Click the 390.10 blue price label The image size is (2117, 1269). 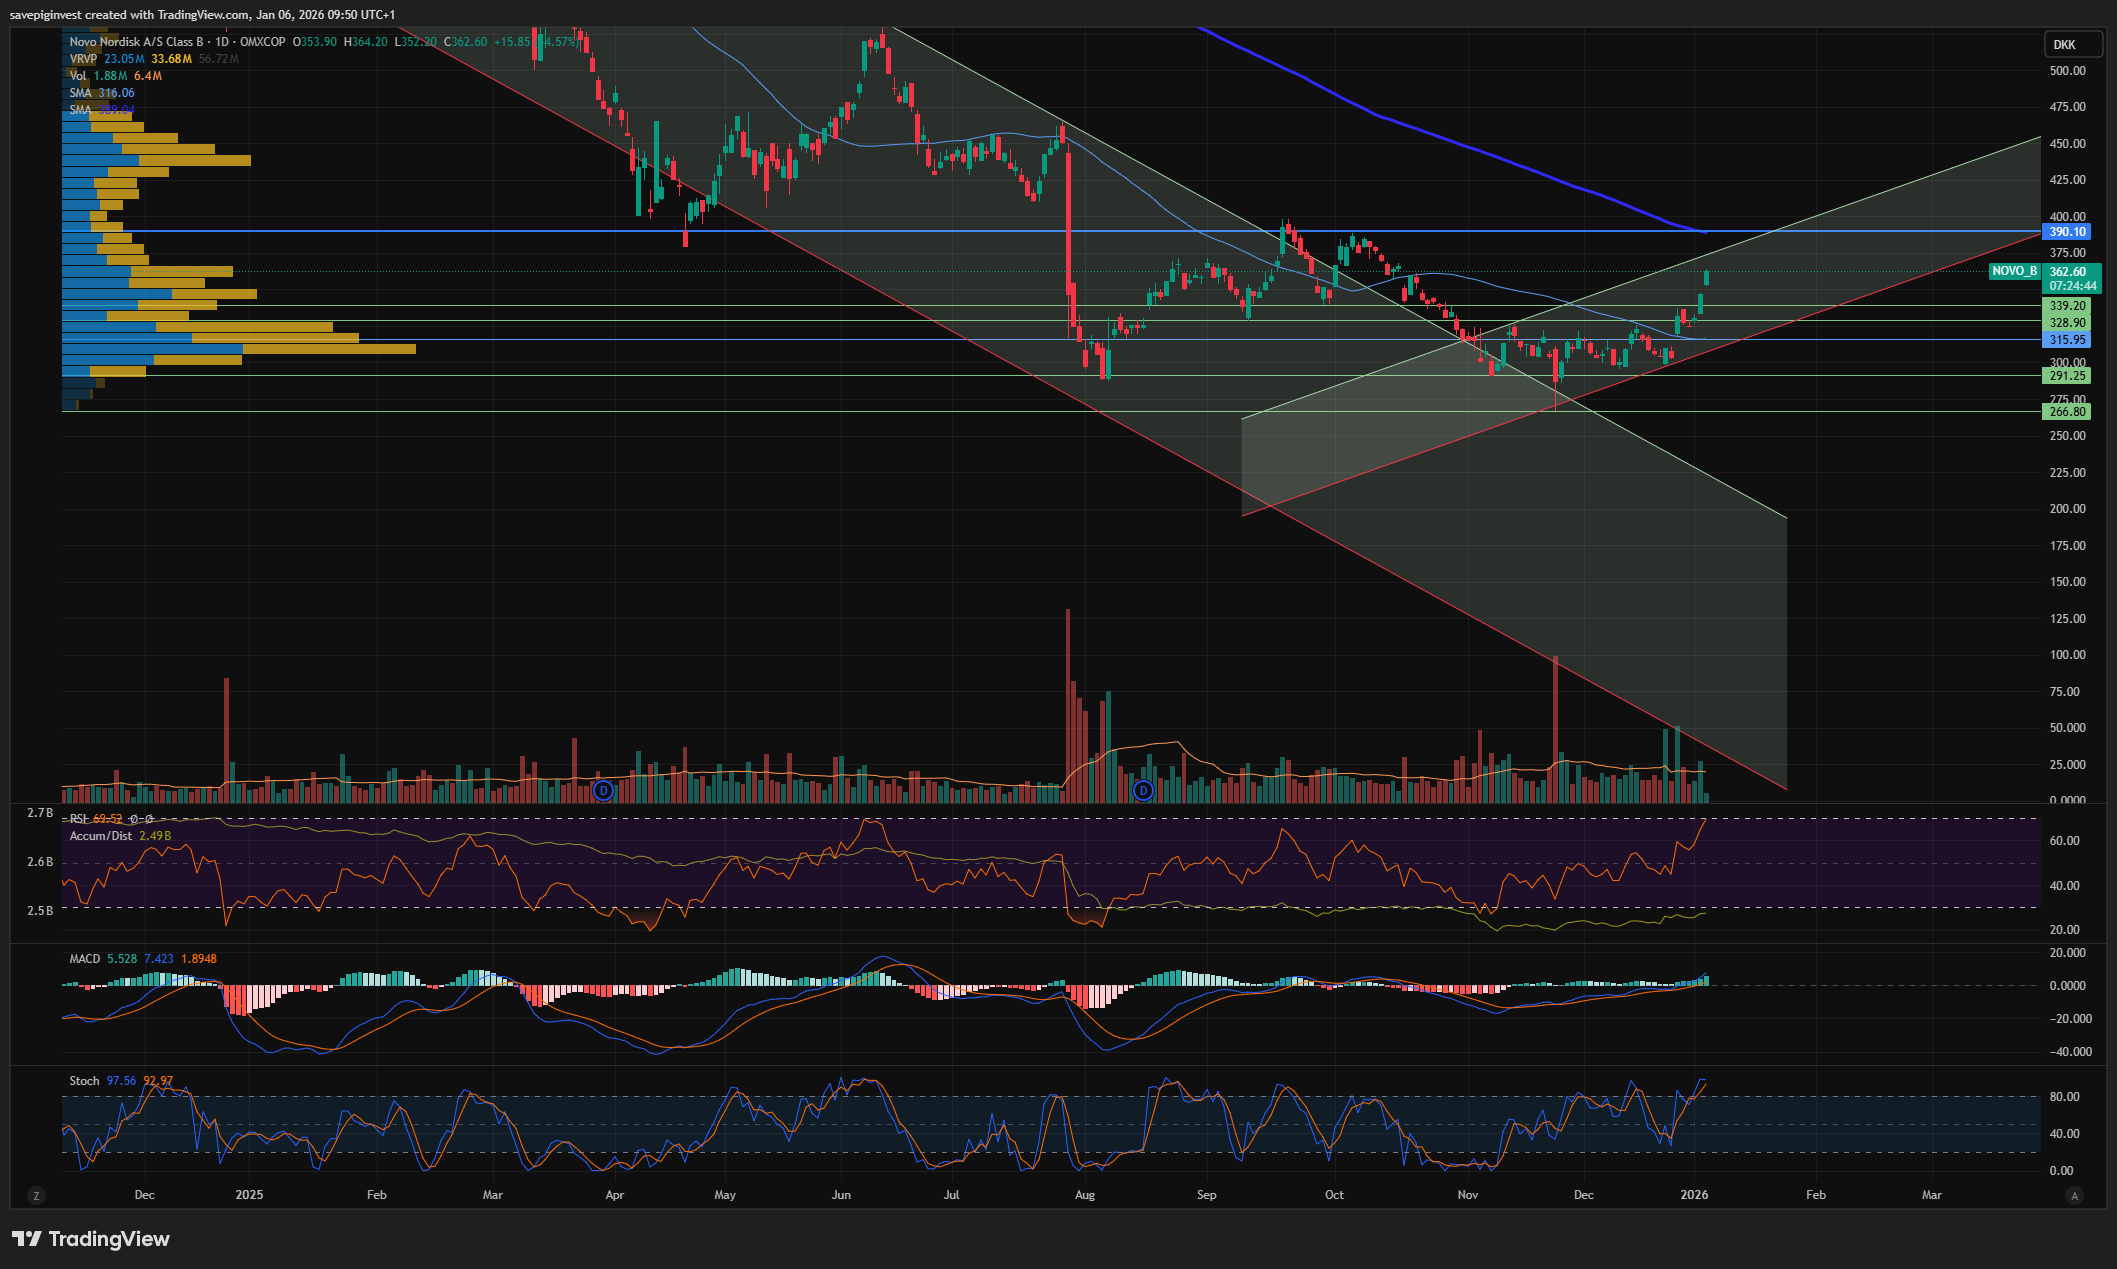pos(2067,232)
